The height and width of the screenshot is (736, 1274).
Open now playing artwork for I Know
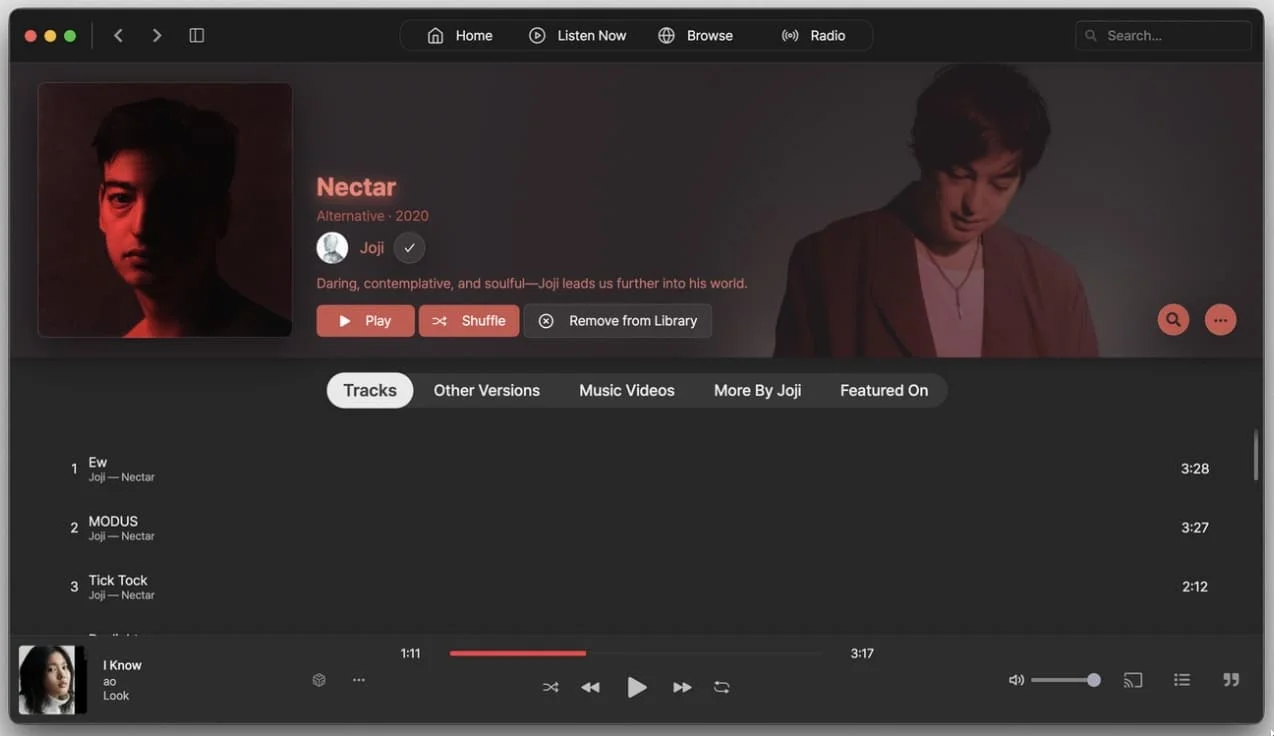click(x=52, y=680)
